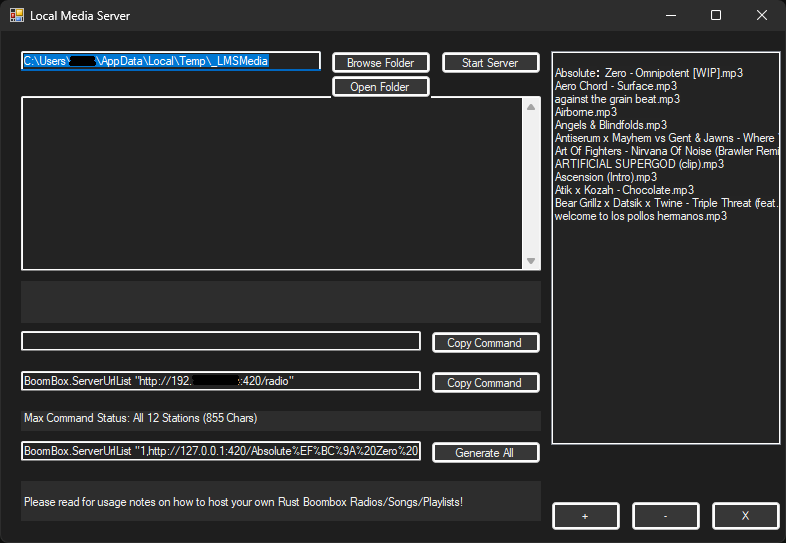This screenshot has width=786, height=543.
Task: Focus the media folder path field
Action: (170, 61)
